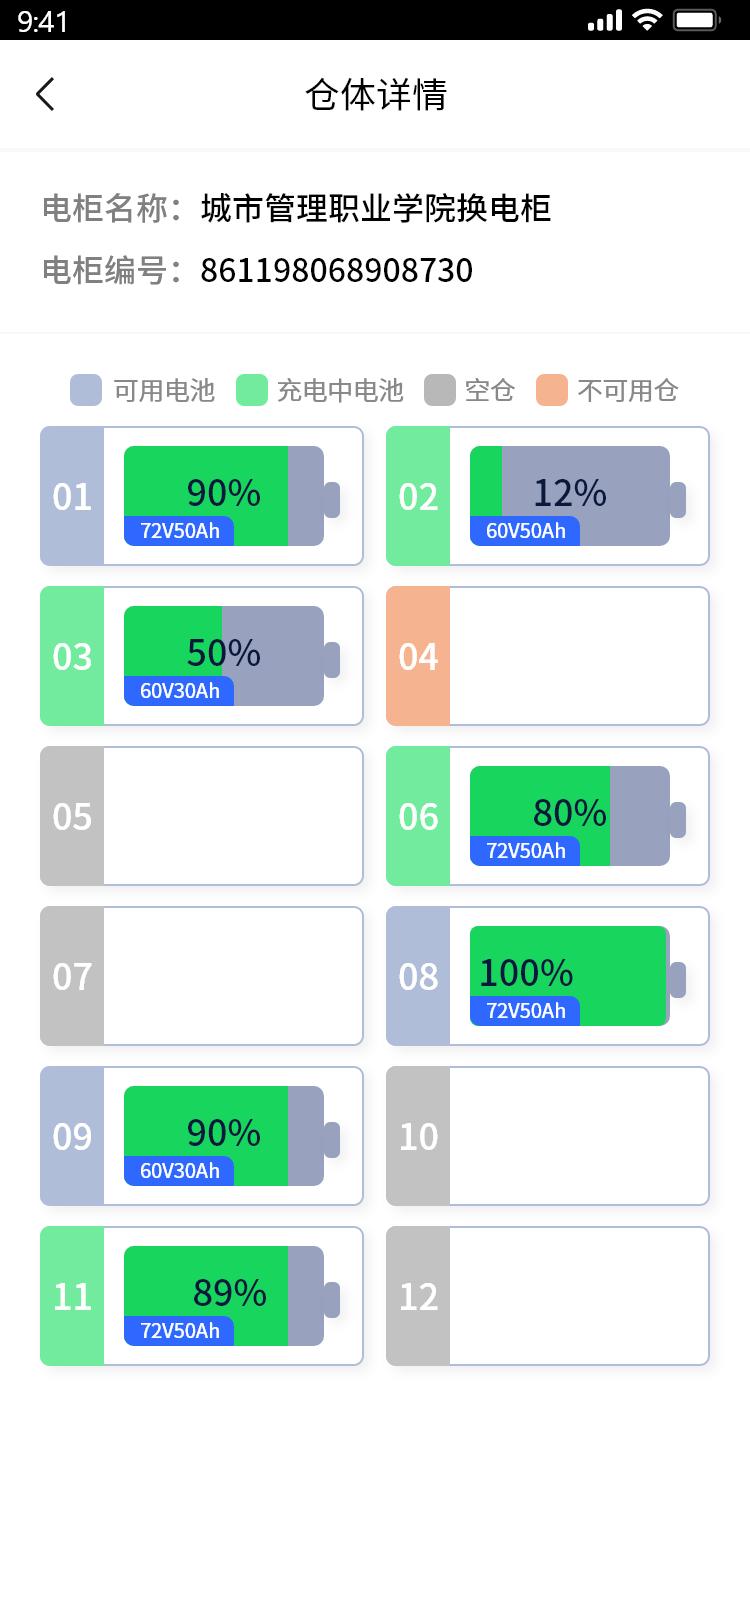Select the charging battery icon in slot 02
Viewport: 750px width, 1624px height.
570,495
